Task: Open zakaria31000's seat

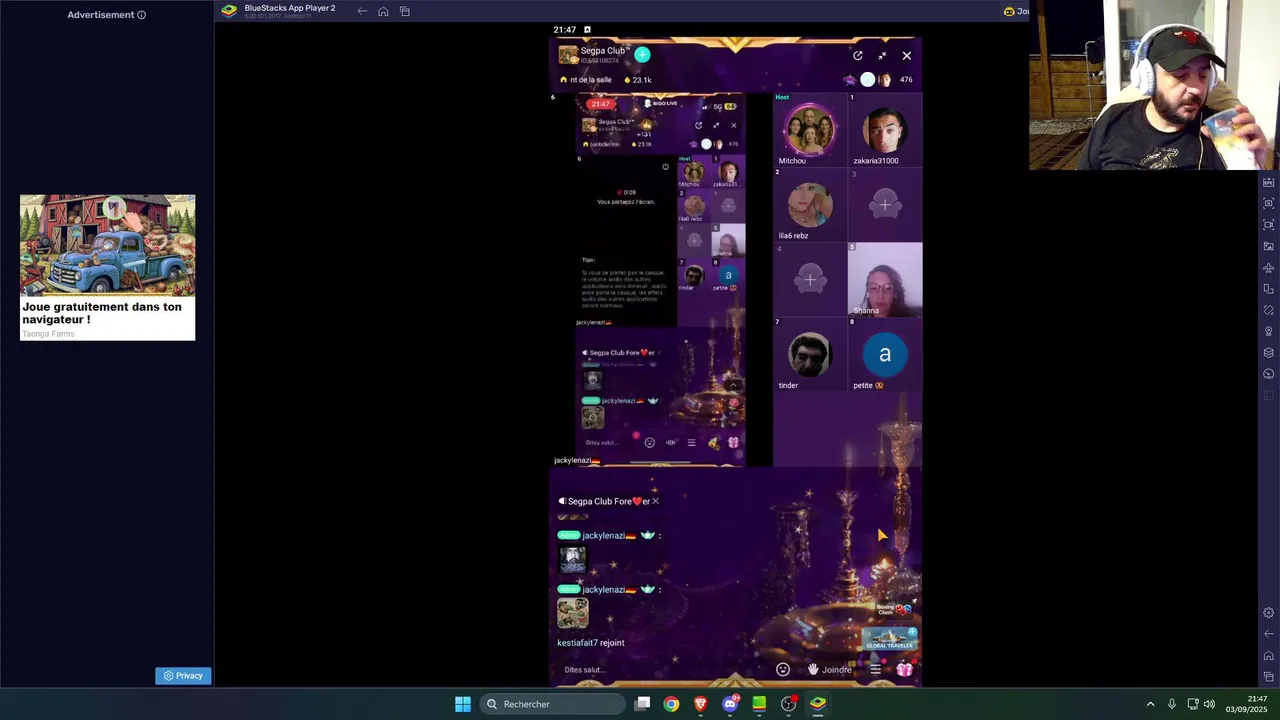Action: tap(884, 130)
